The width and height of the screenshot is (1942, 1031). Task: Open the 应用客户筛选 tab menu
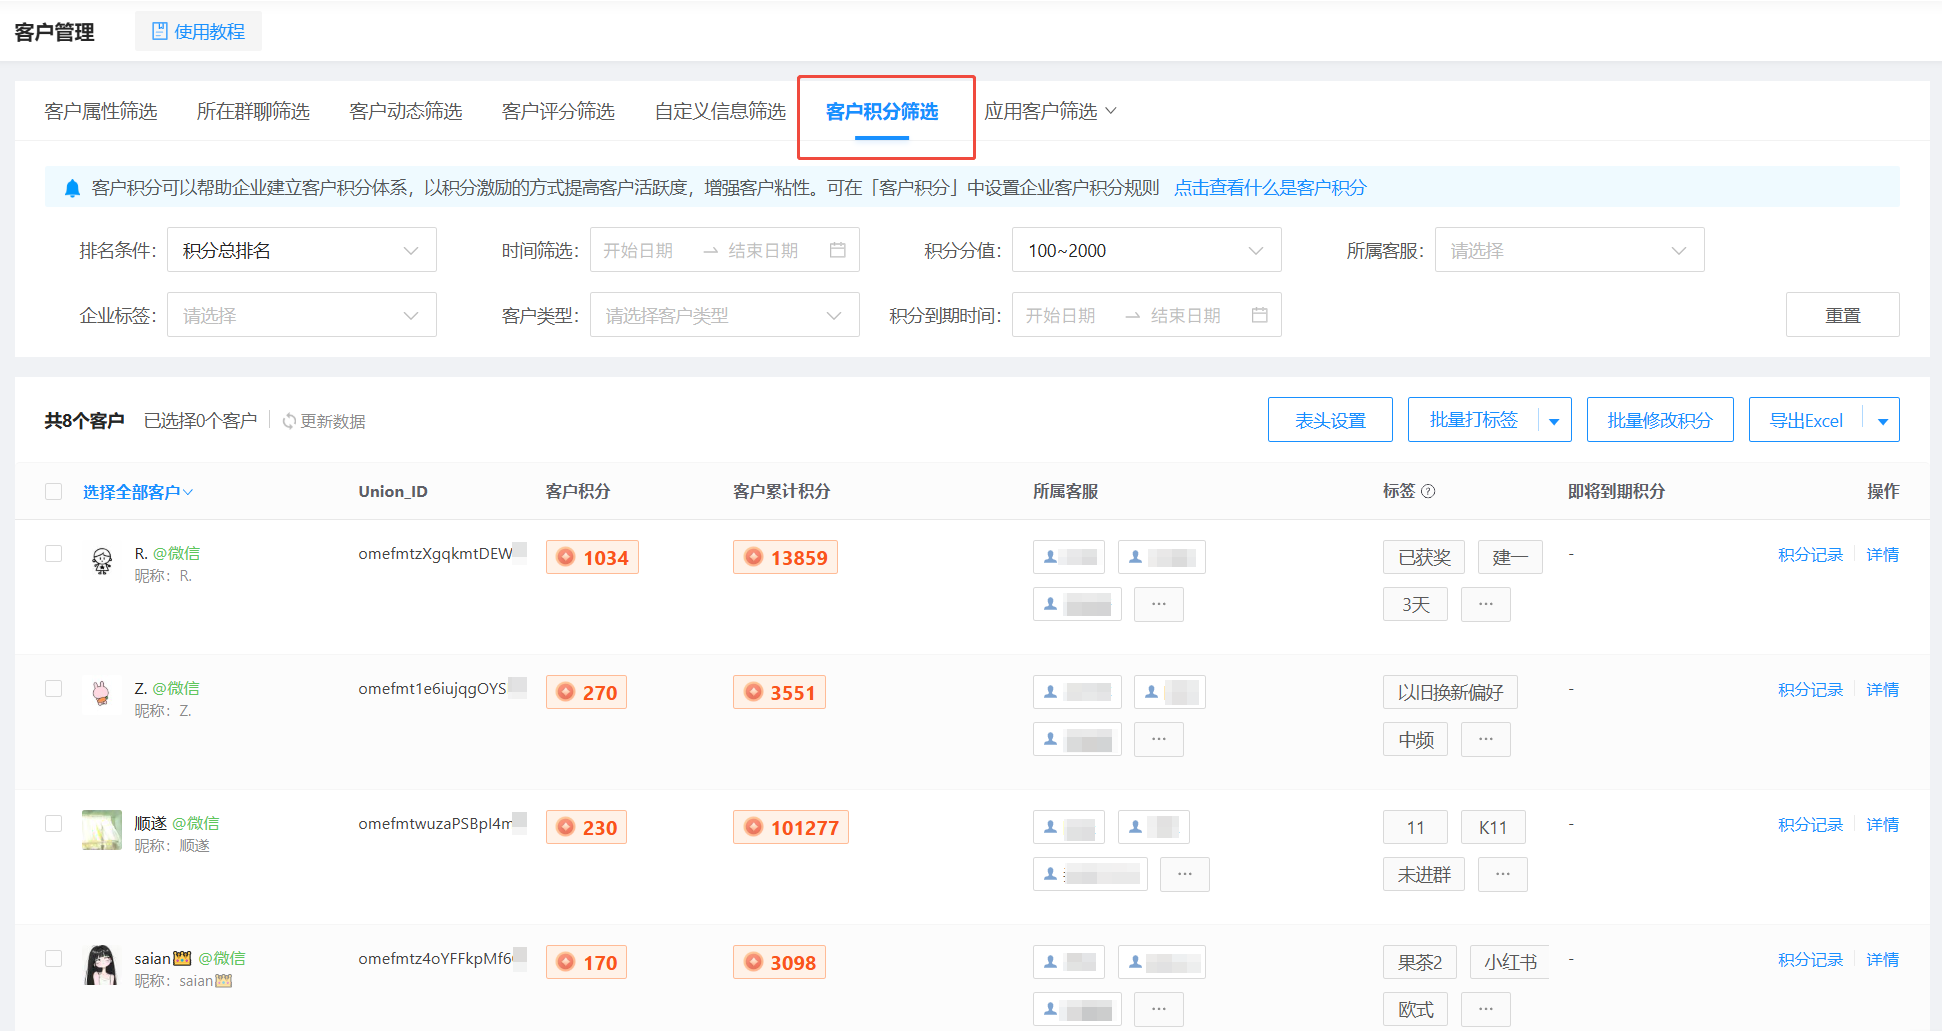(1050, 111)
